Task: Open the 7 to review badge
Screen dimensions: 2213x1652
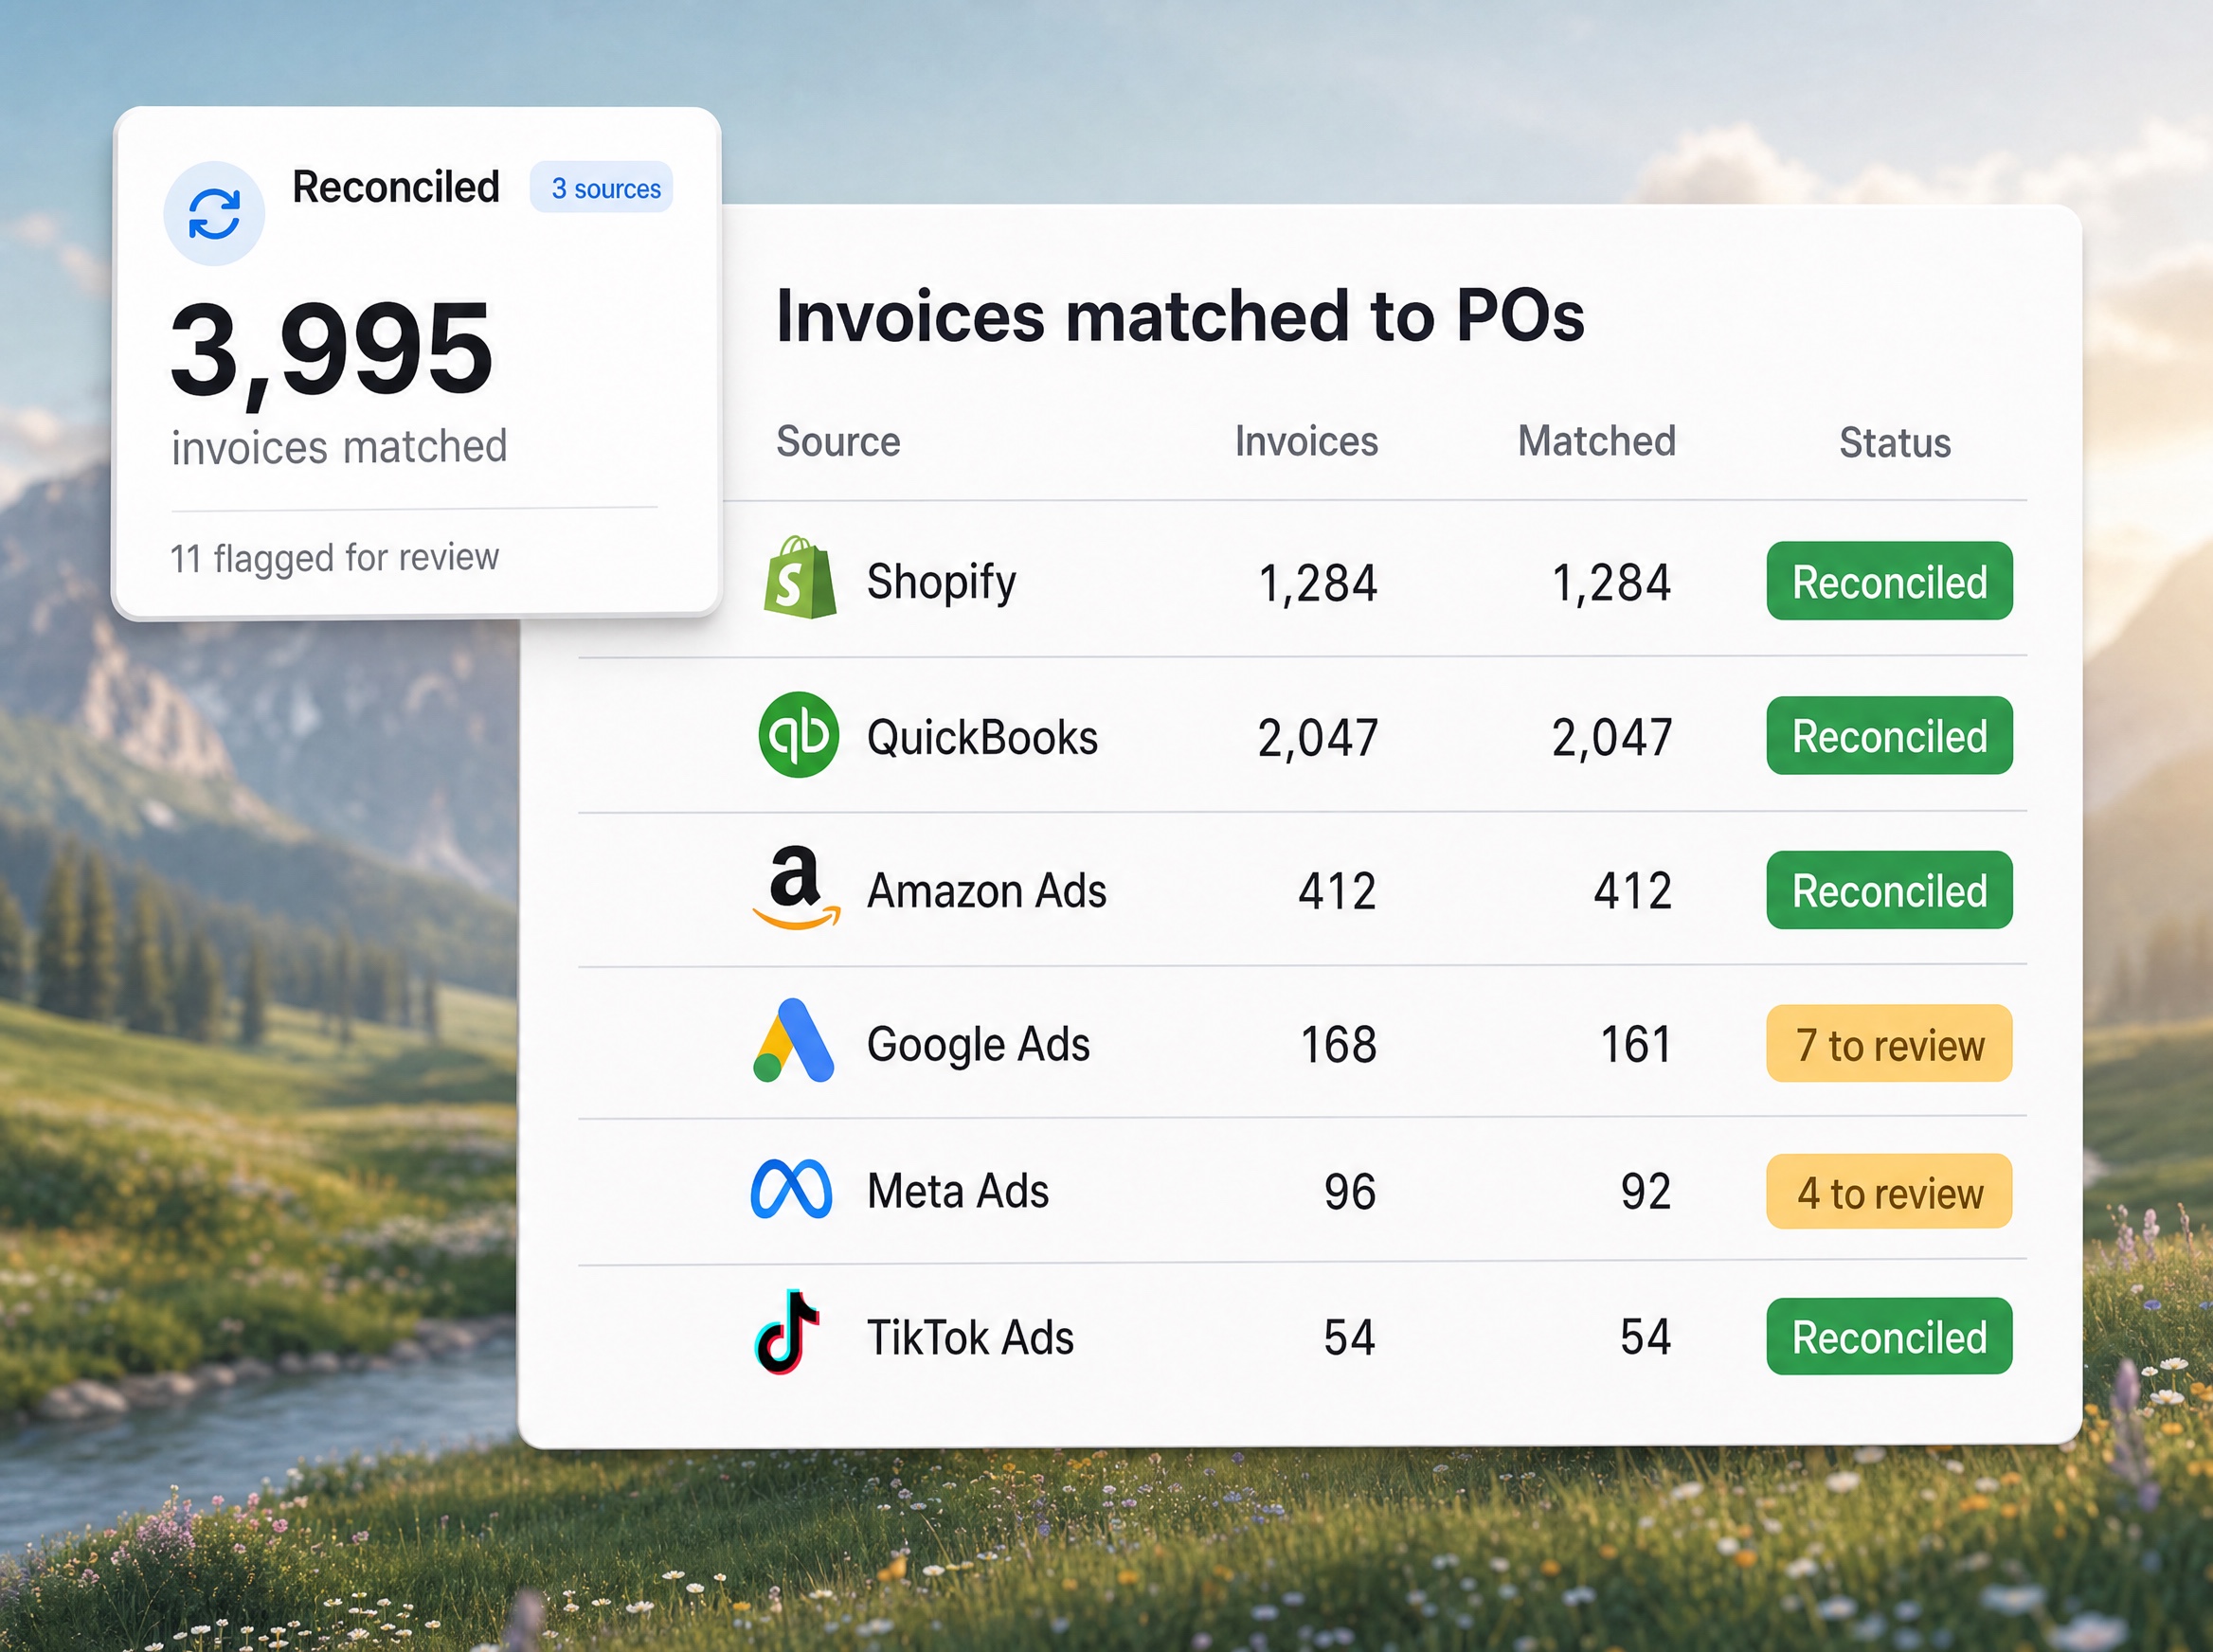Action: 1889,1044
